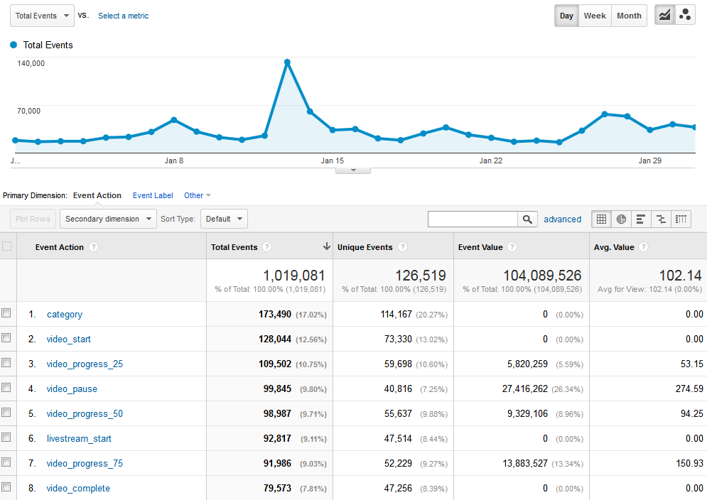Switch chart to Month granularity
The width and height of the screenshot is (707, 500).
(x=629, y=16)
